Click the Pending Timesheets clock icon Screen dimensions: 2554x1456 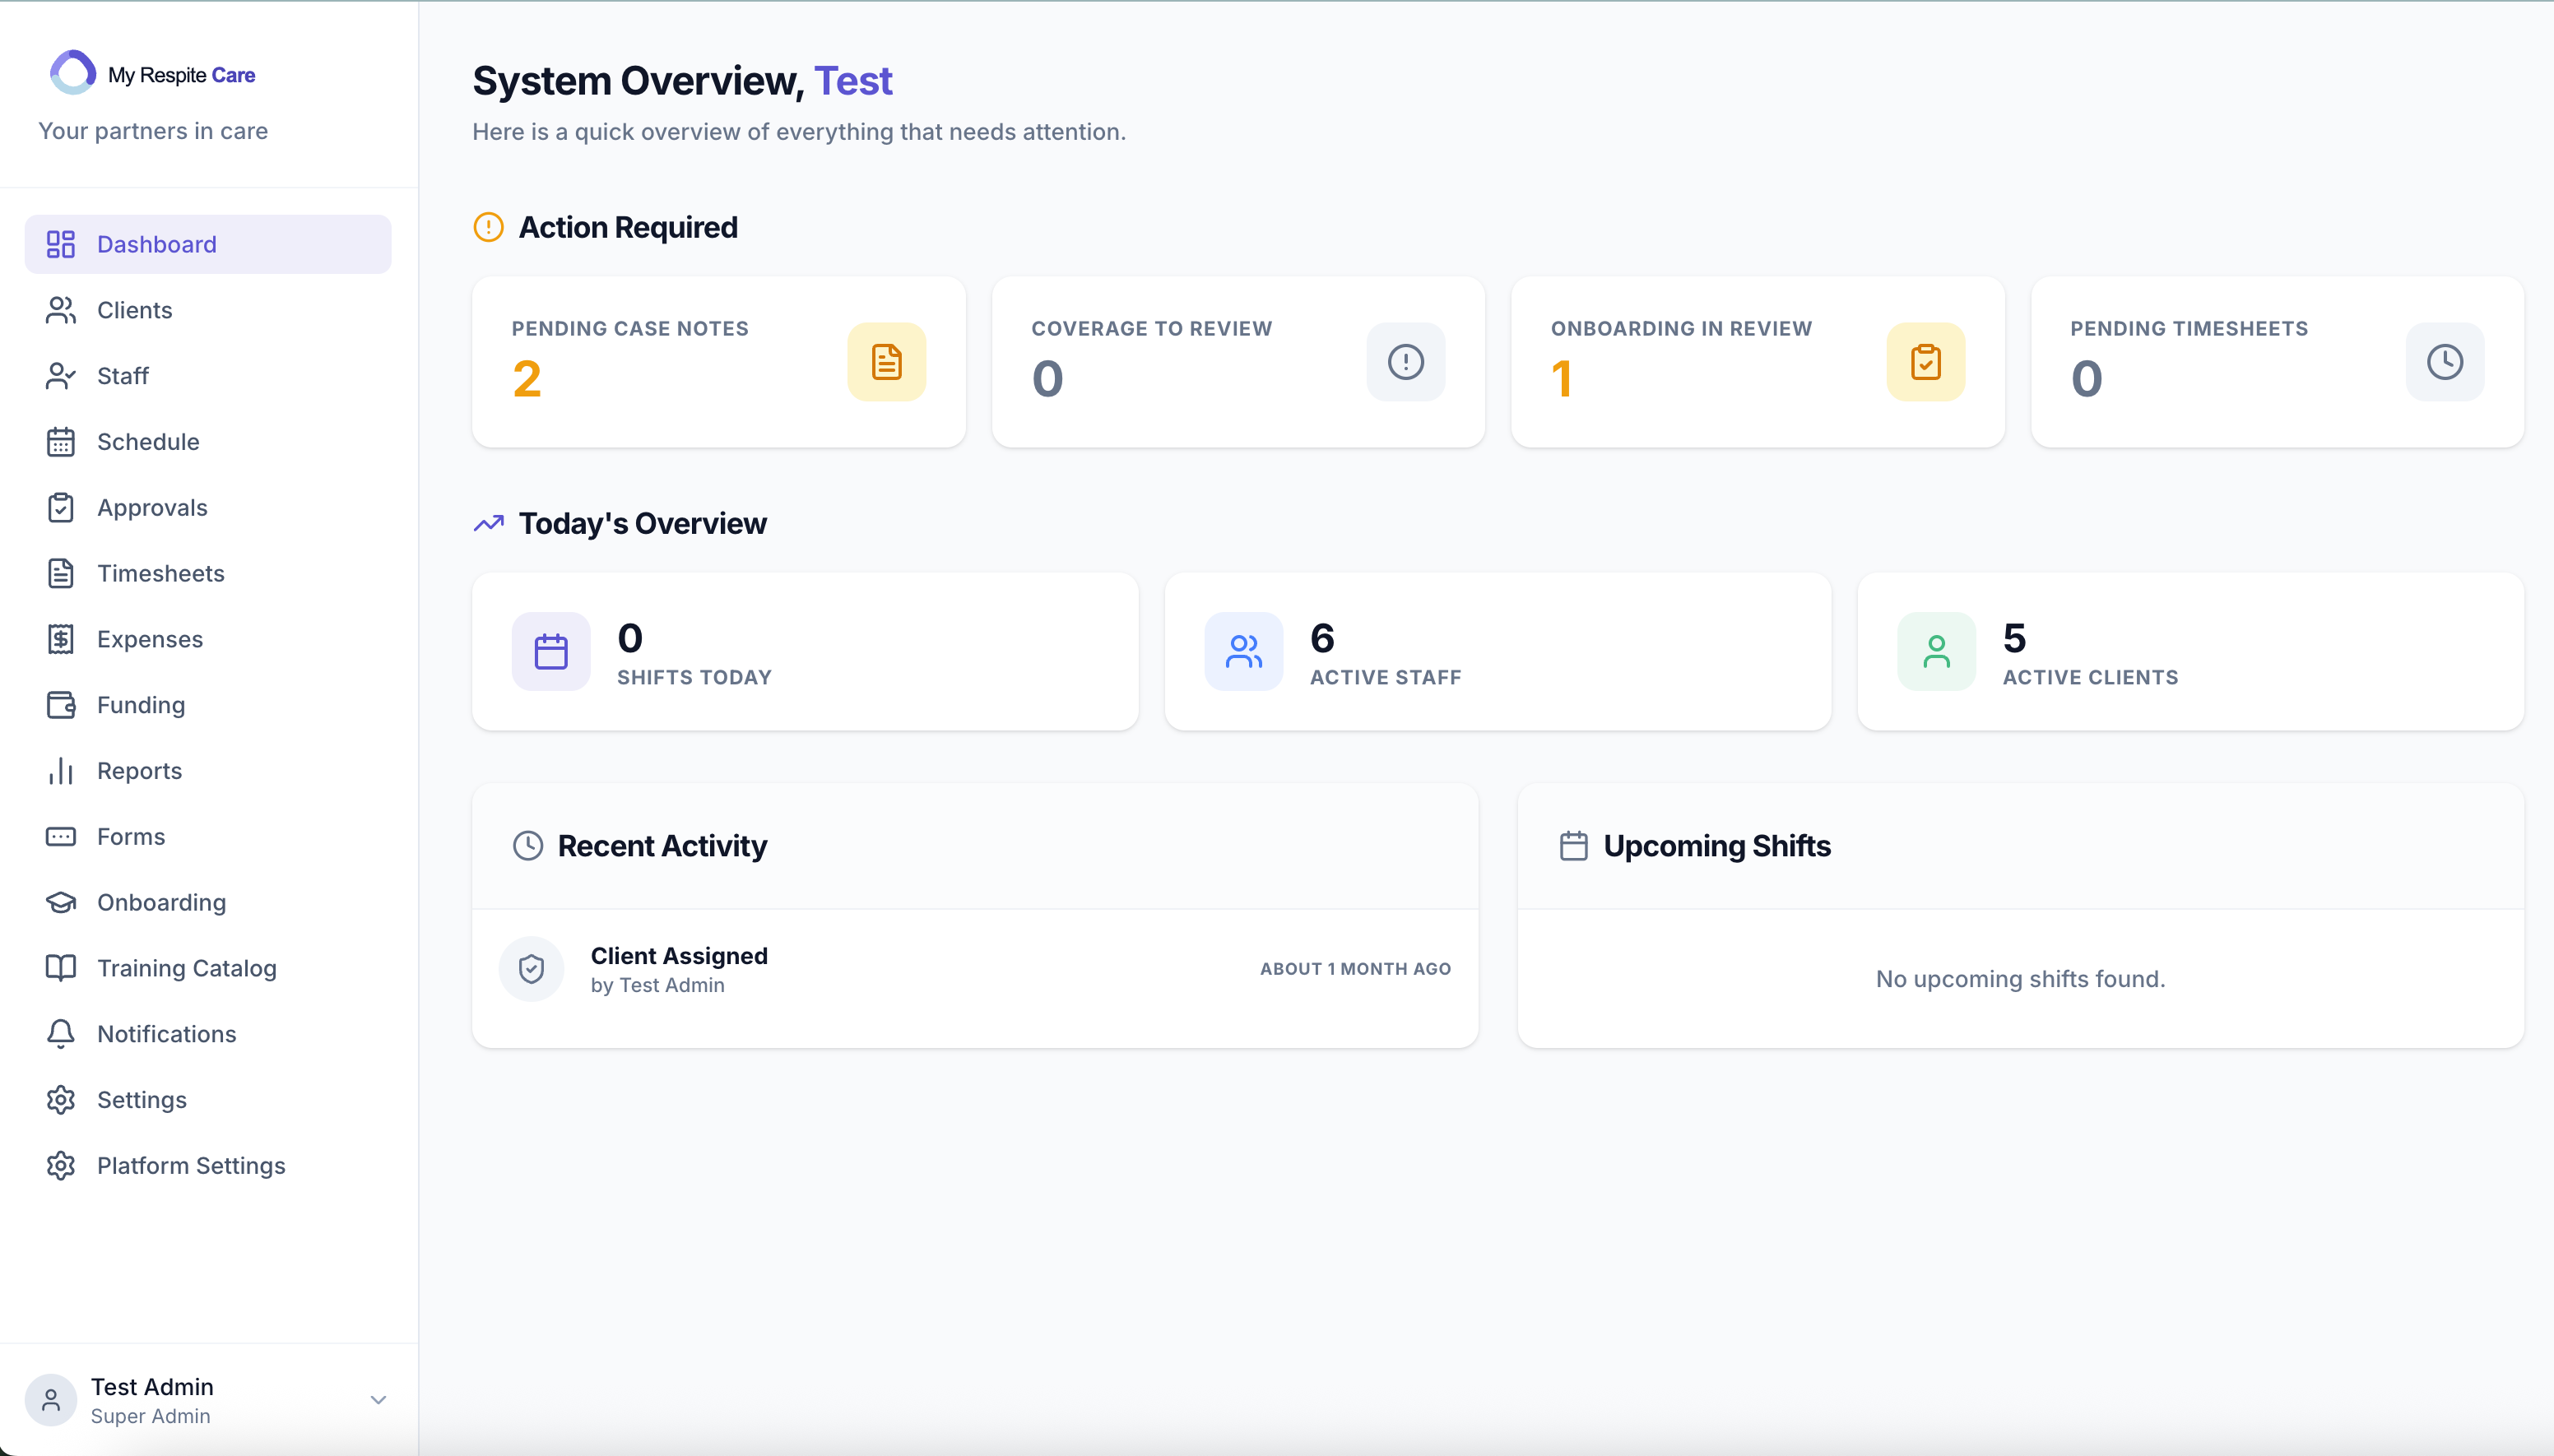tap(2445, 362)
